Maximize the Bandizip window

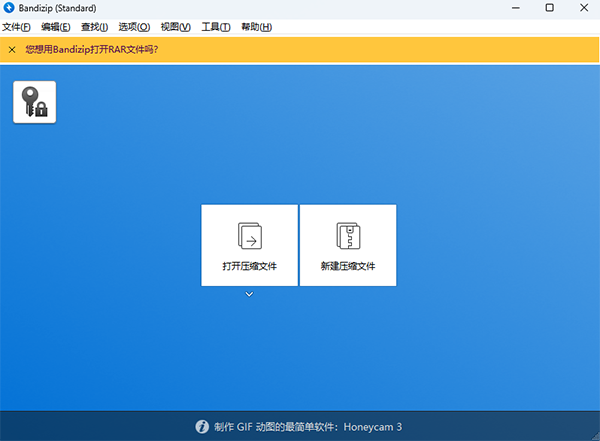(549, 8)
